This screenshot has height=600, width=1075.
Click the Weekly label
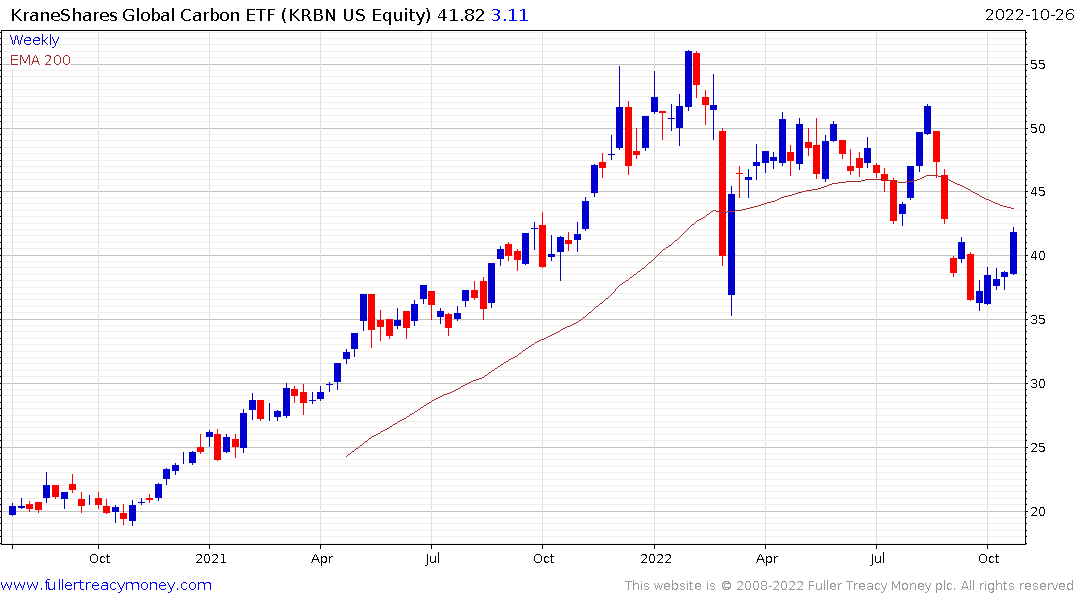click(34, 40)
